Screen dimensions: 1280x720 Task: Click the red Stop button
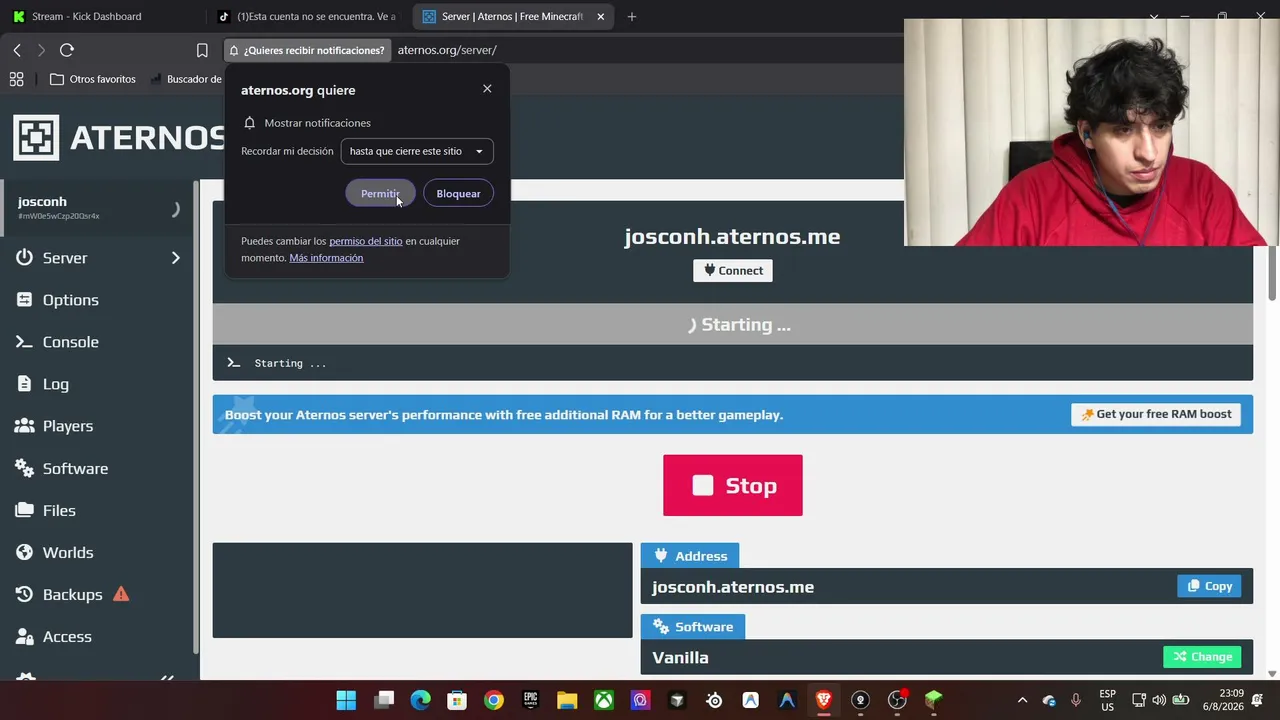[733, 485]
